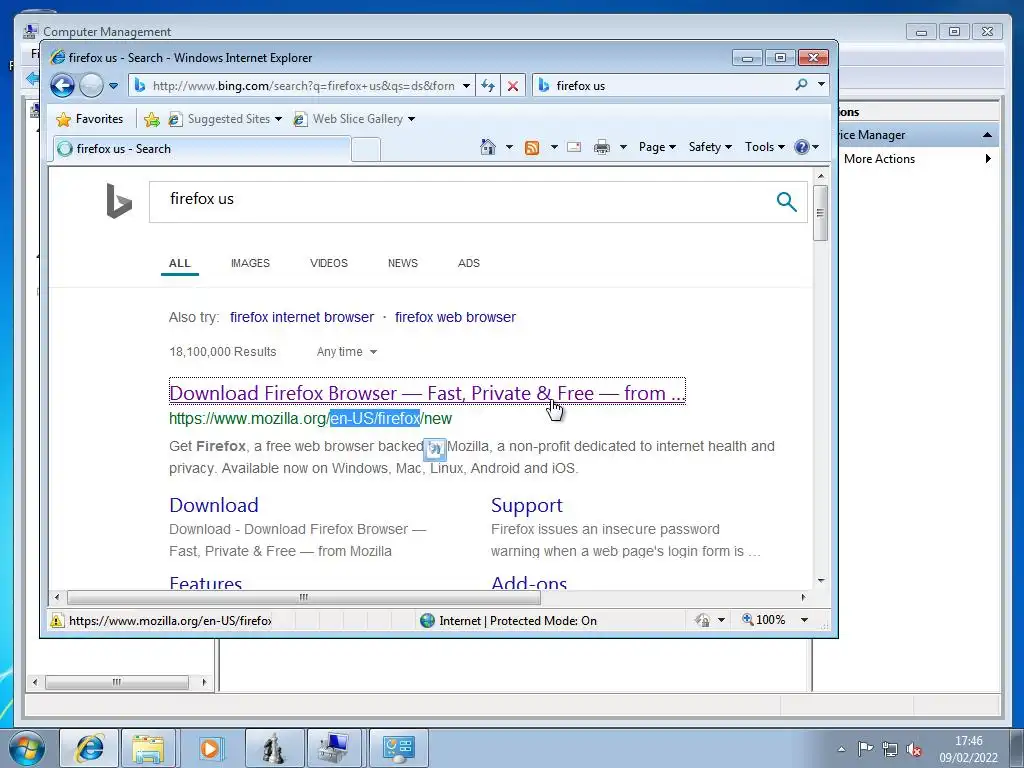Open Windows Media Player on taskbar
This screenshot has height=768, width=1024.
210,748
